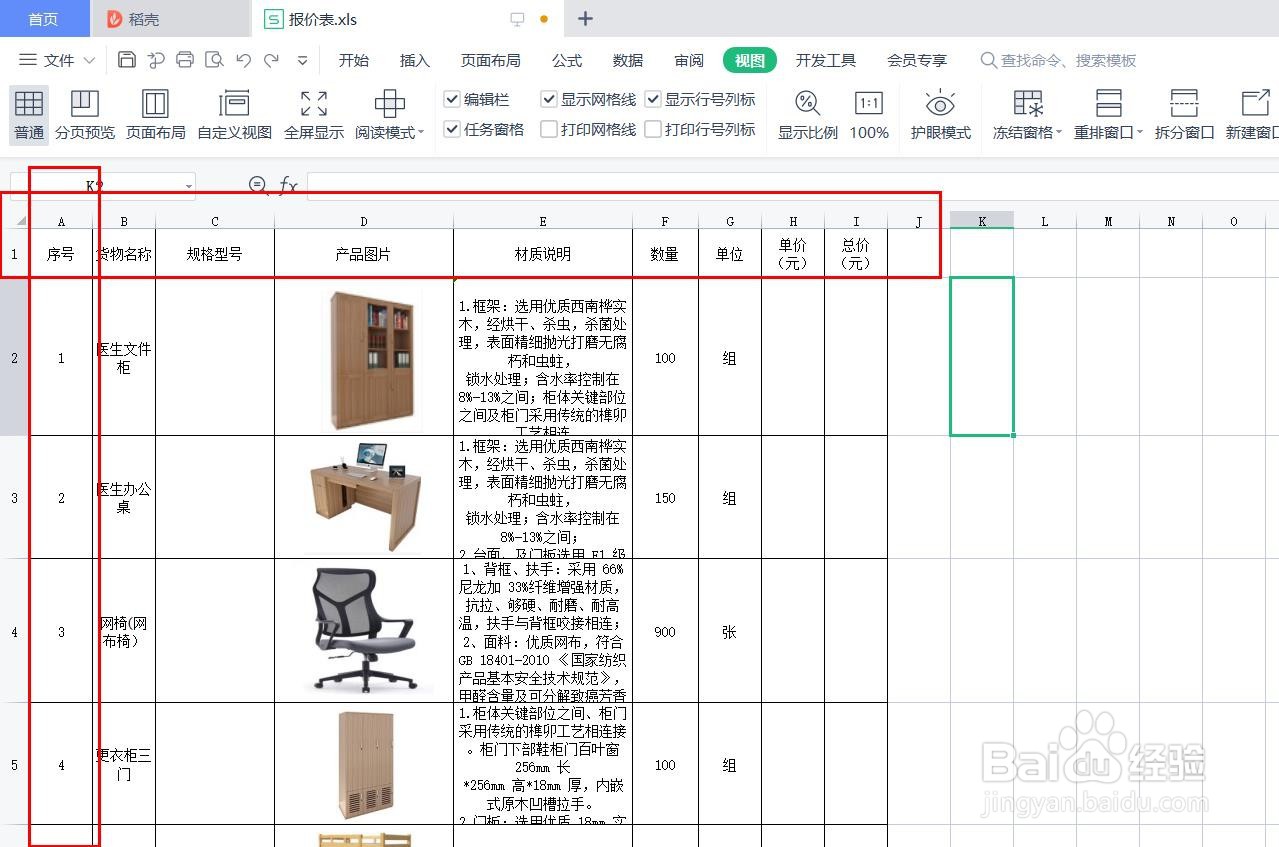This screenshot has height=847, width=1279.
Task: Click the 100% zoom button
Action: tap(868, 113)
